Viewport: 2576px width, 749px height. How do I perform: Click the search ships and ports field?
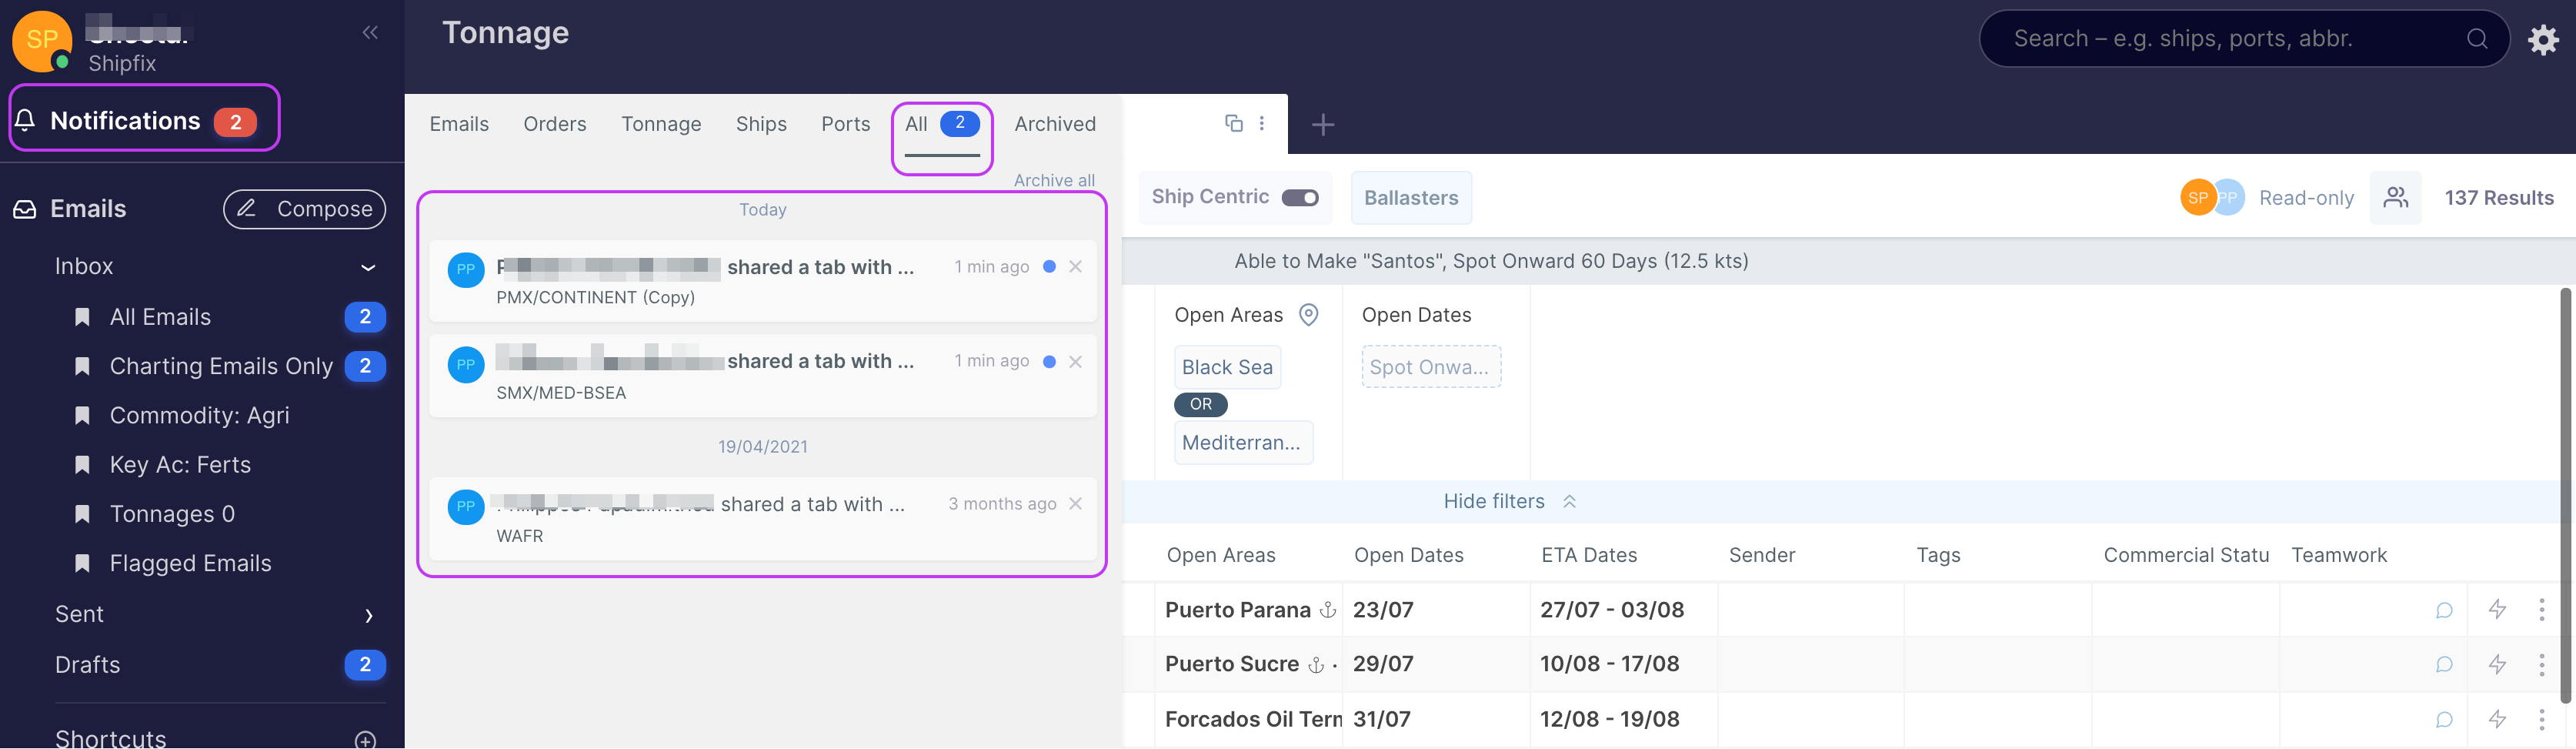[x=2230, y=39]
